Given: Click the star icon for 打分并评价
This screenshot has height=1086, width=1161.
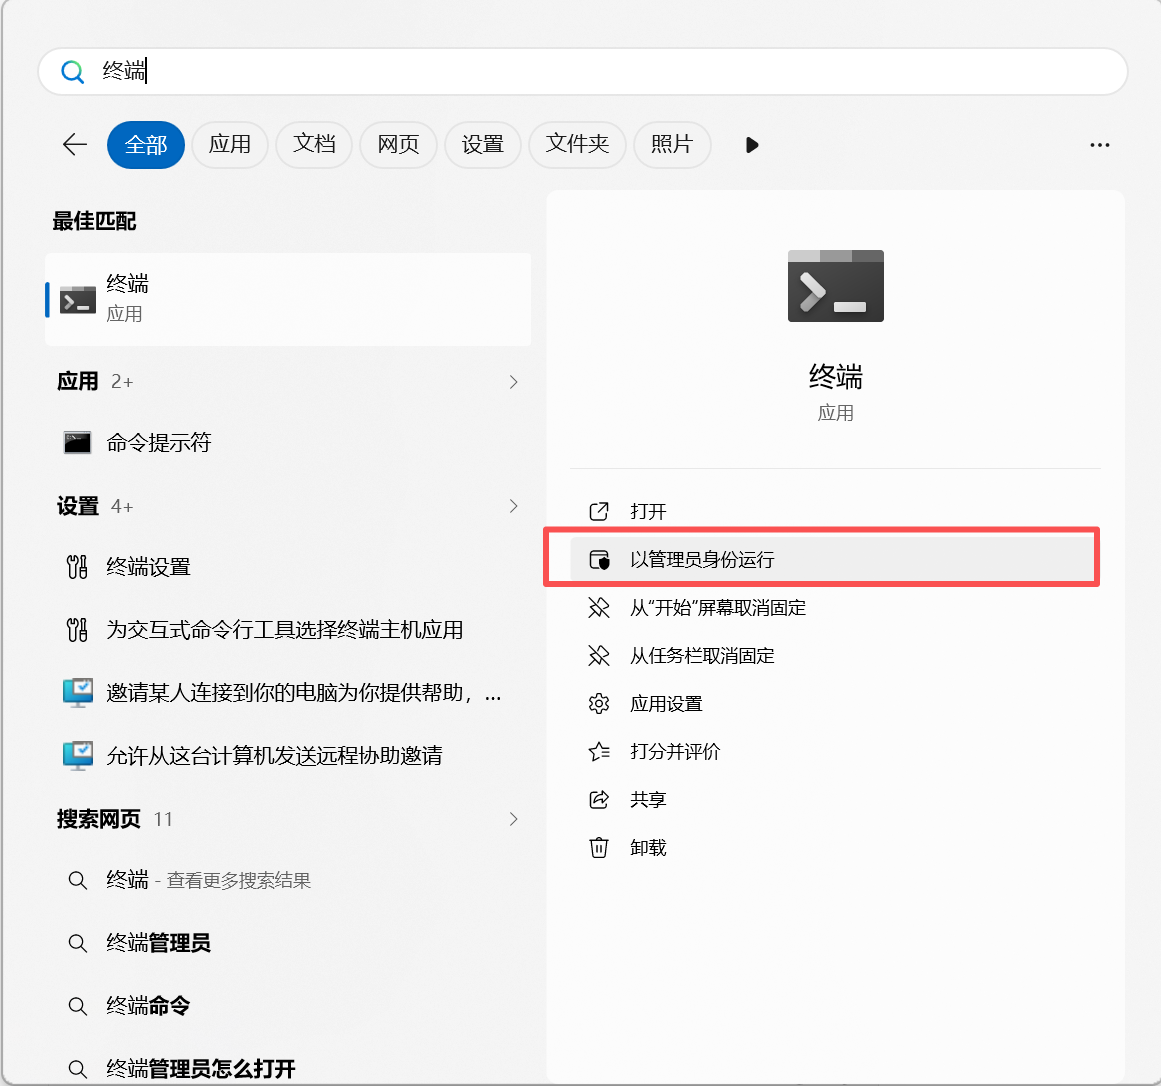Looking at the screenshot, I should 599,752.
